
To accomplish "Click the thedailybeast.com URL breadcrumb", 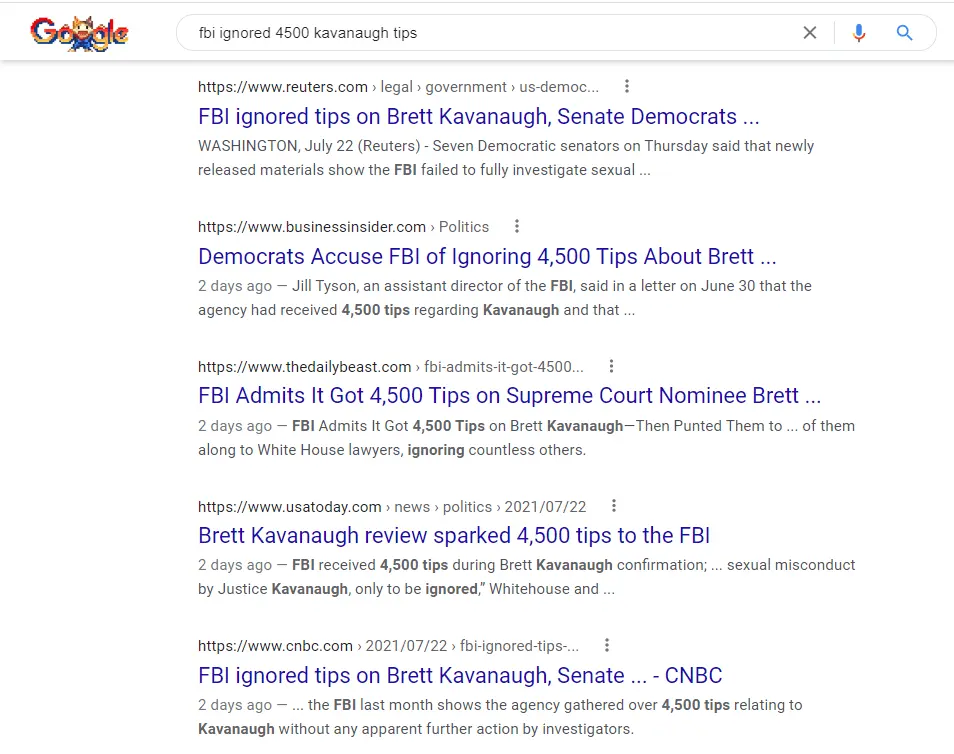I will tap(390, 367).
